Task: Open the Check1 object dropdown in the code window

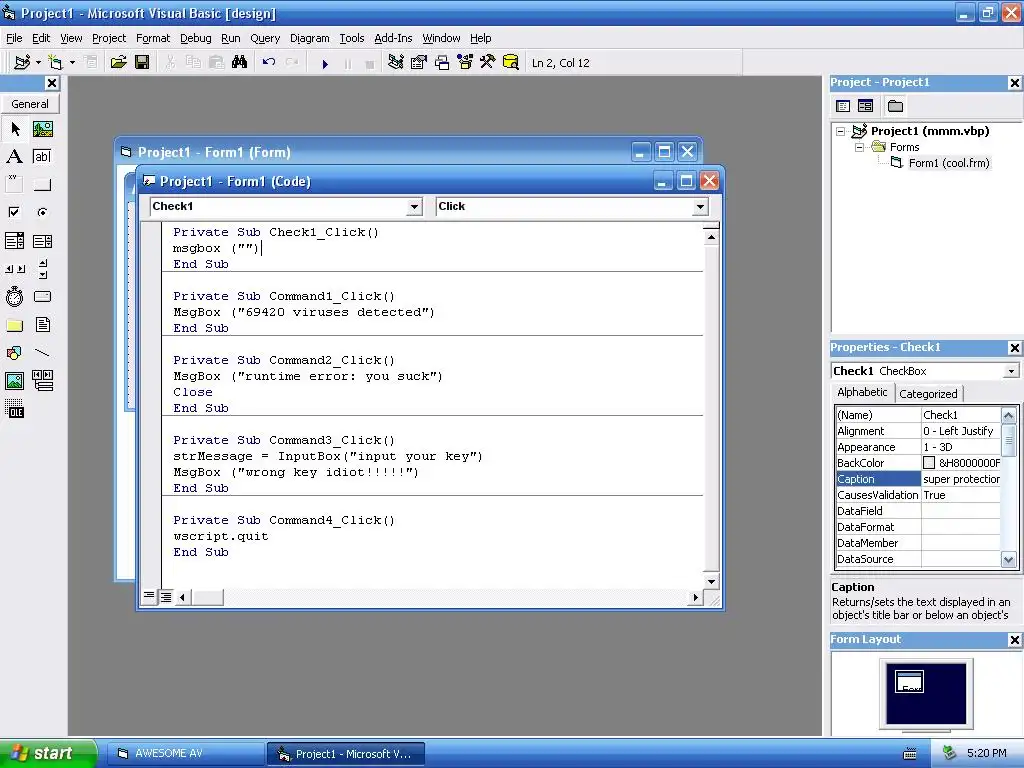Action: pos(414,207)
